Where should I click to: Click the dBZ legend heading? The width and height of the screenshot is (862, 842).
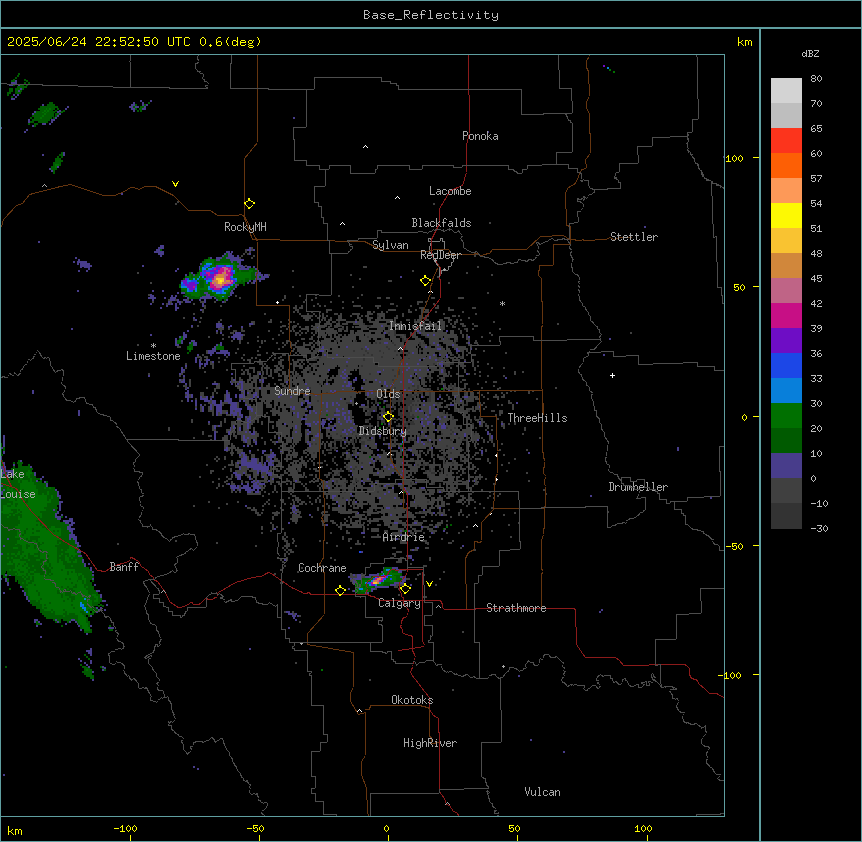[810, 54]
